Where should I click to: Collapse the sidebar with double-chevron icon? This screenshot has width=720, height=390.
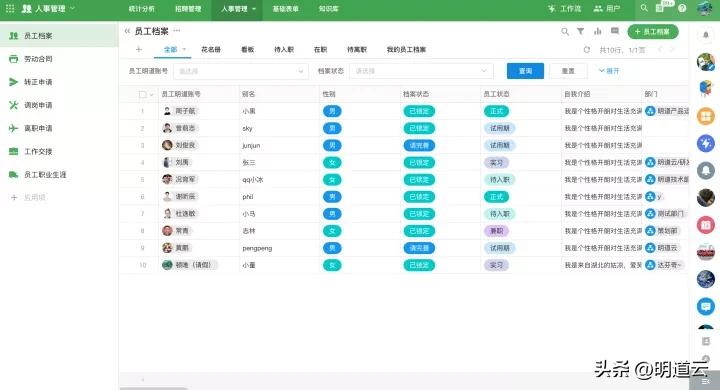coord(127,31)
